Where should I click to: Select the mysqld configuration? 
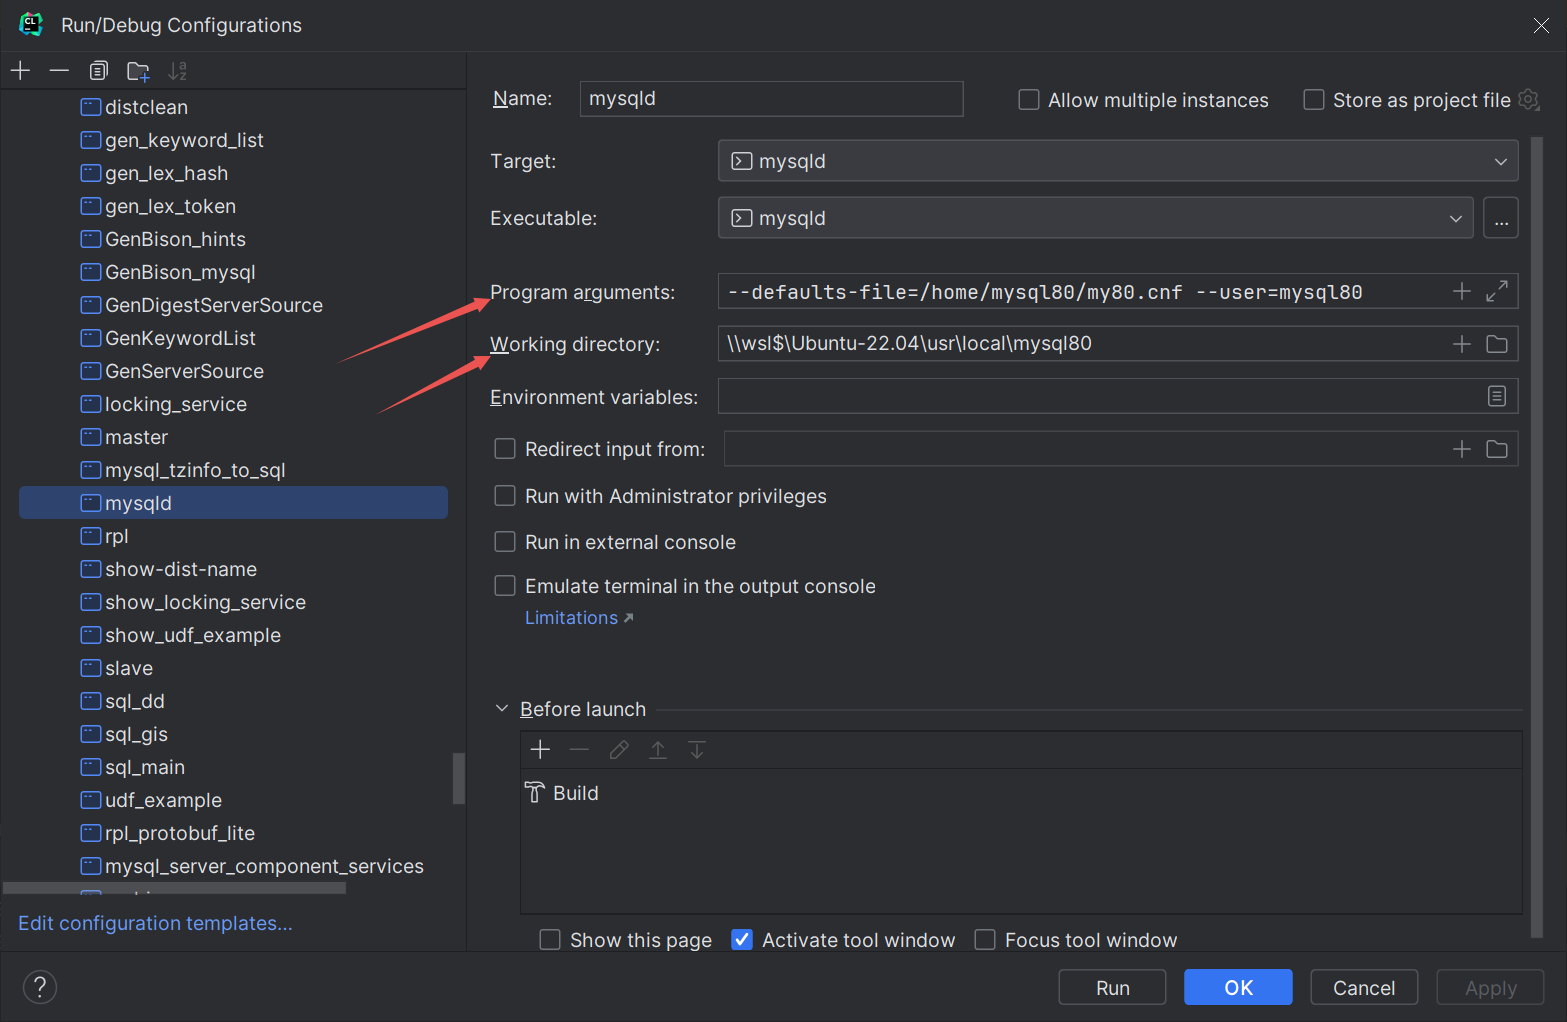tap(233, 503)
